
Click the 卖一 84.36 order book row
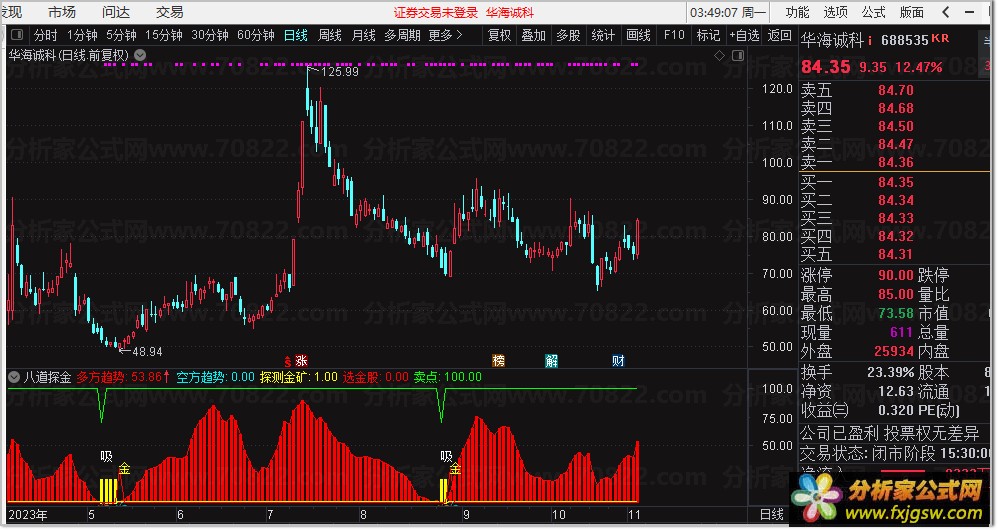pyautogui.click(x=895, y=162)
